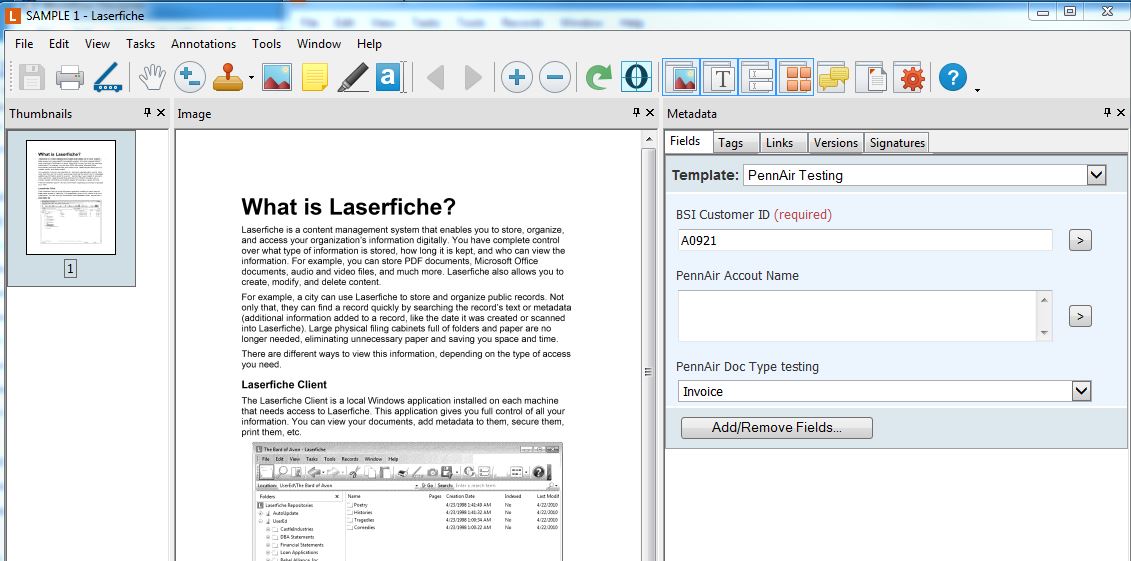Viewport: 1131px width, 561px height.
Task: Zoom in with the plus button
Action: coord(516,77)
